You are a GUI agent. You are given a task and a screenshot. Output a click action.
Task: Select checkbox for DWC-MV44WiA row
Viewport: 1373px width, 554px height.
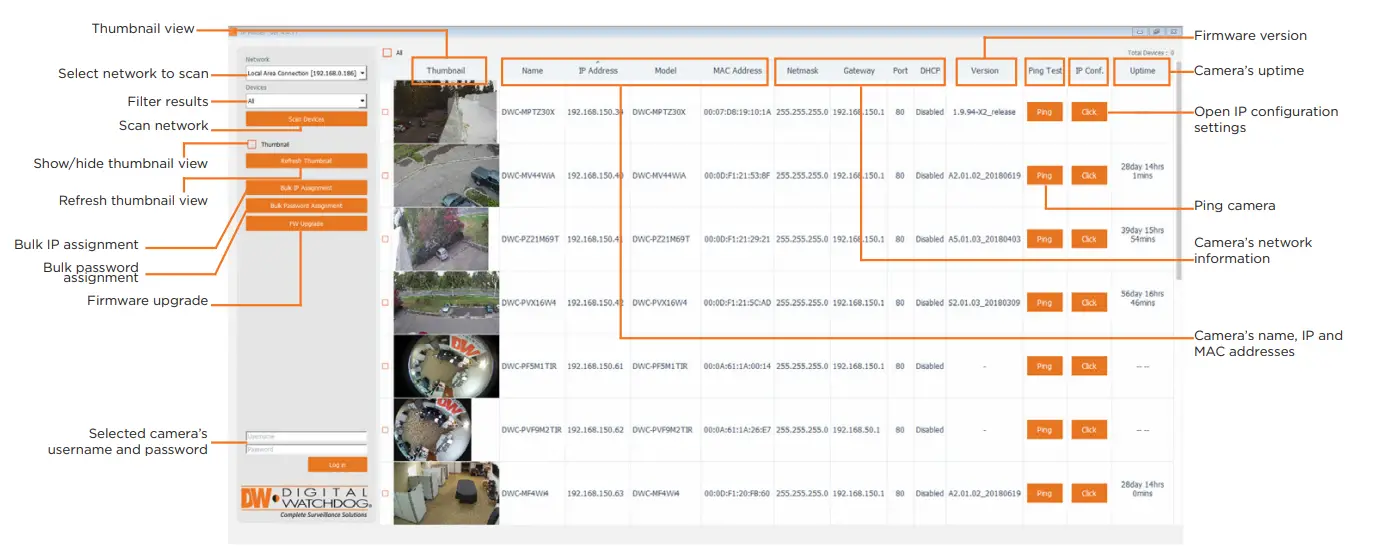385,175
